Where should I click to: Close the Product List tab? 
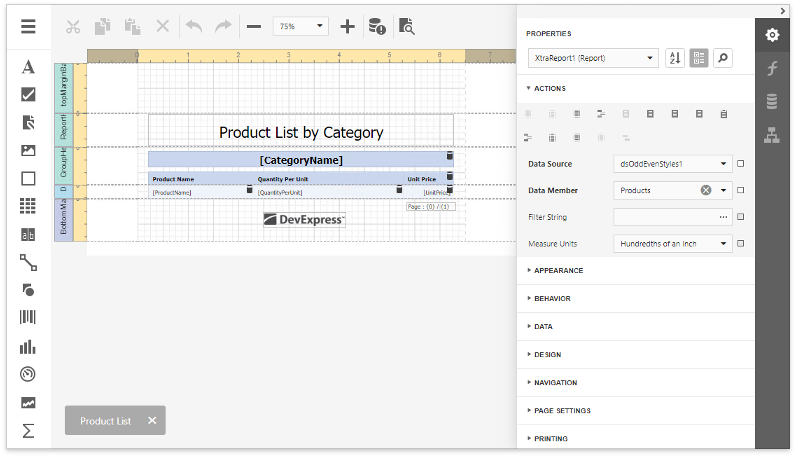[152, 421]
